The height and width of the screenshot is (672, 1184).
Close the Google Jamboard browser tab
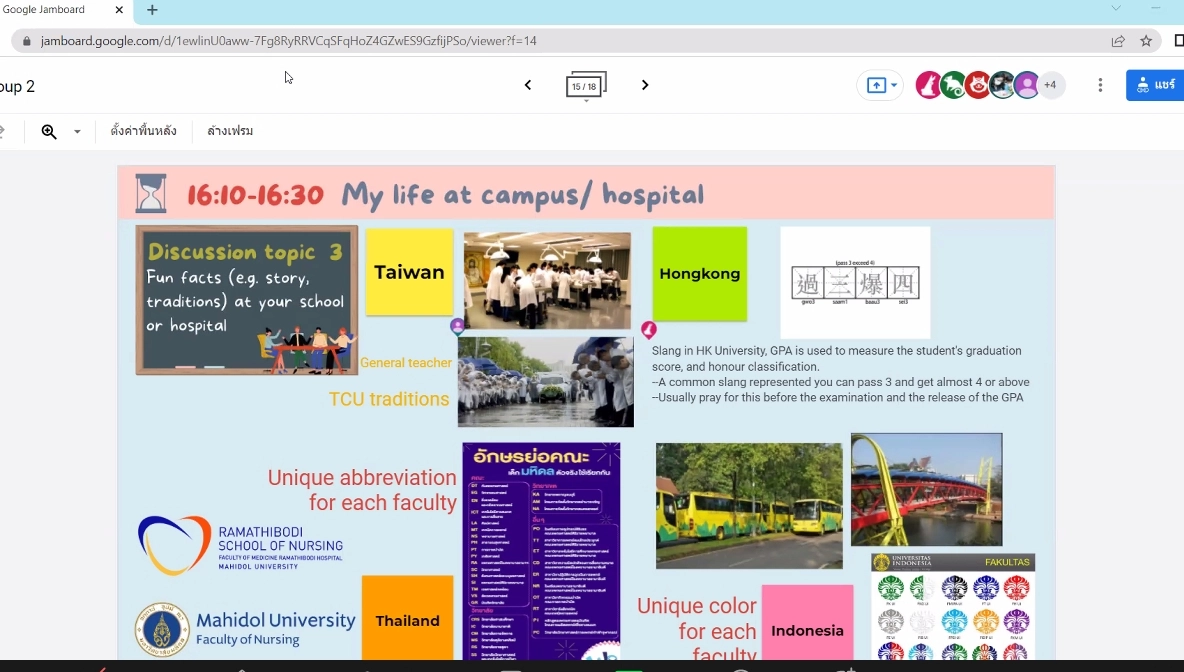(x=119, y=10)
